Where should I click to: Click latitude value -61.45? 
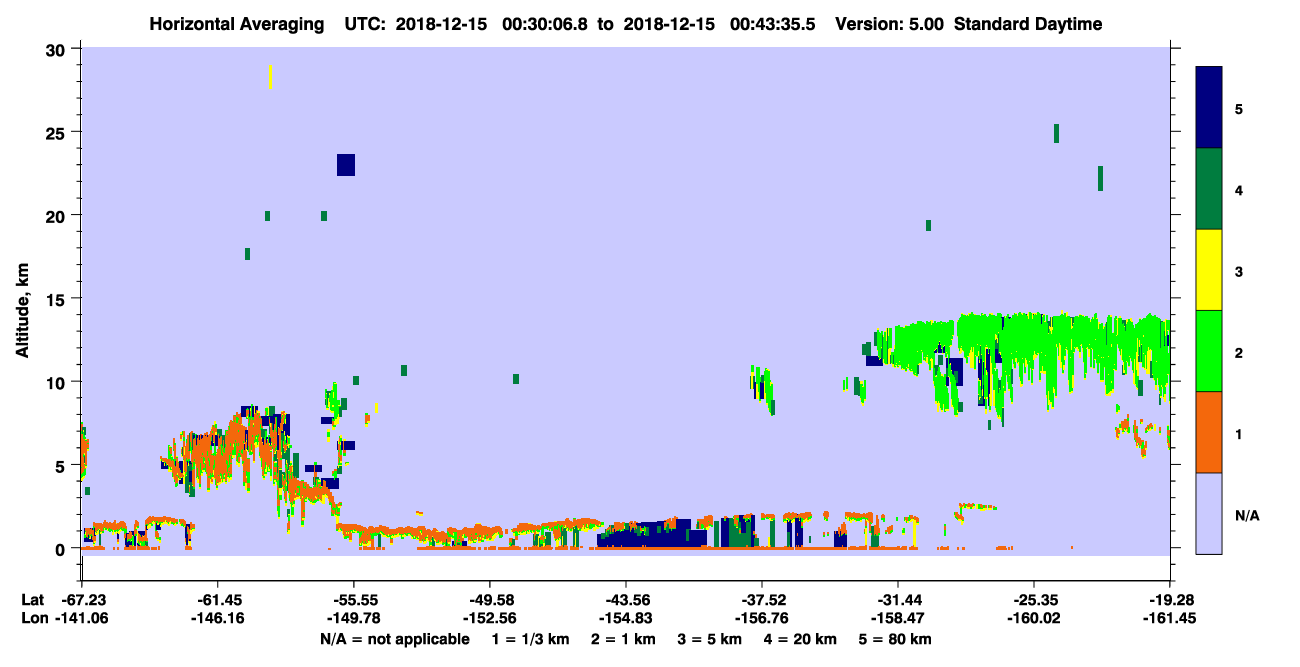tap(217, 600)
